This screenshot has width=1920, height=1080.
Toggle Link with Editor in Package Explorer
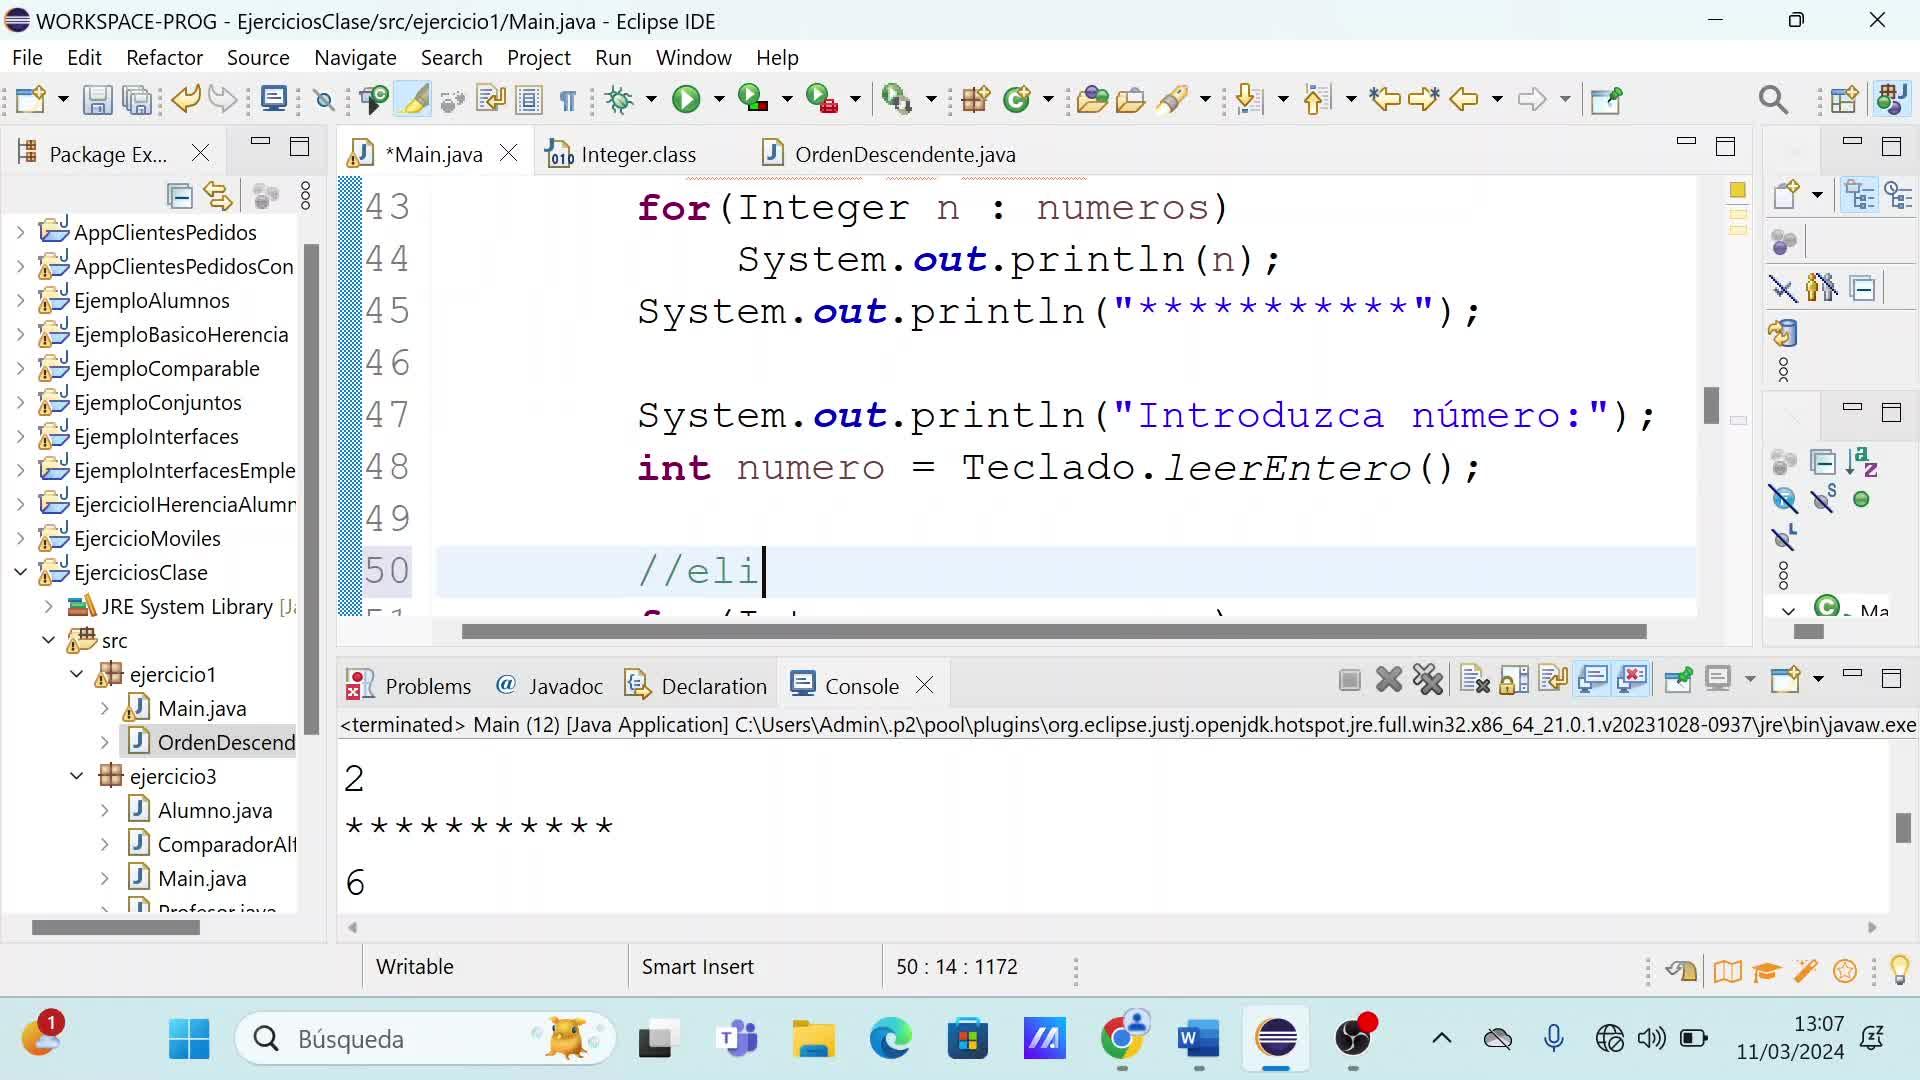[x=218, y=196]
